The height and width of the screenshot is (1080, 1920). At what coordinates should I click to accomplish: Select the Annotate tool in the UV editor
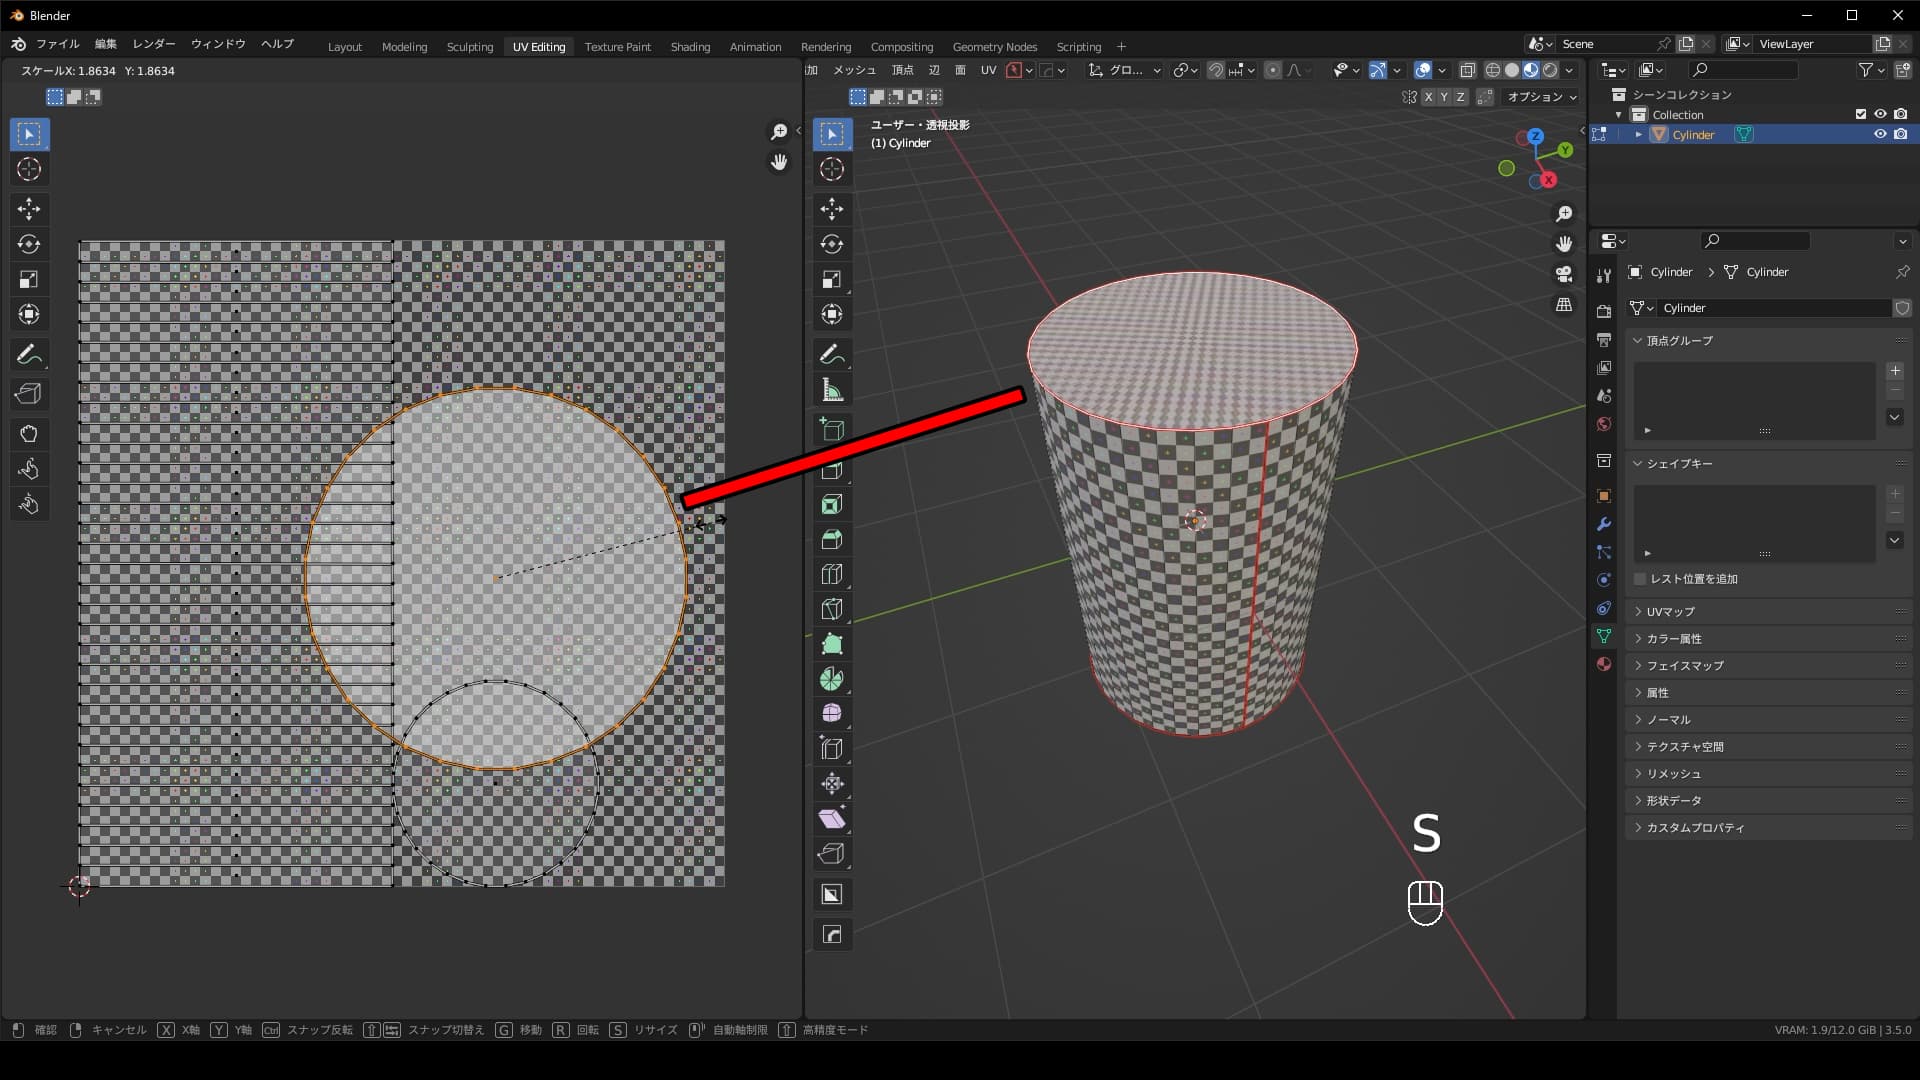click(x=29, y=354)
